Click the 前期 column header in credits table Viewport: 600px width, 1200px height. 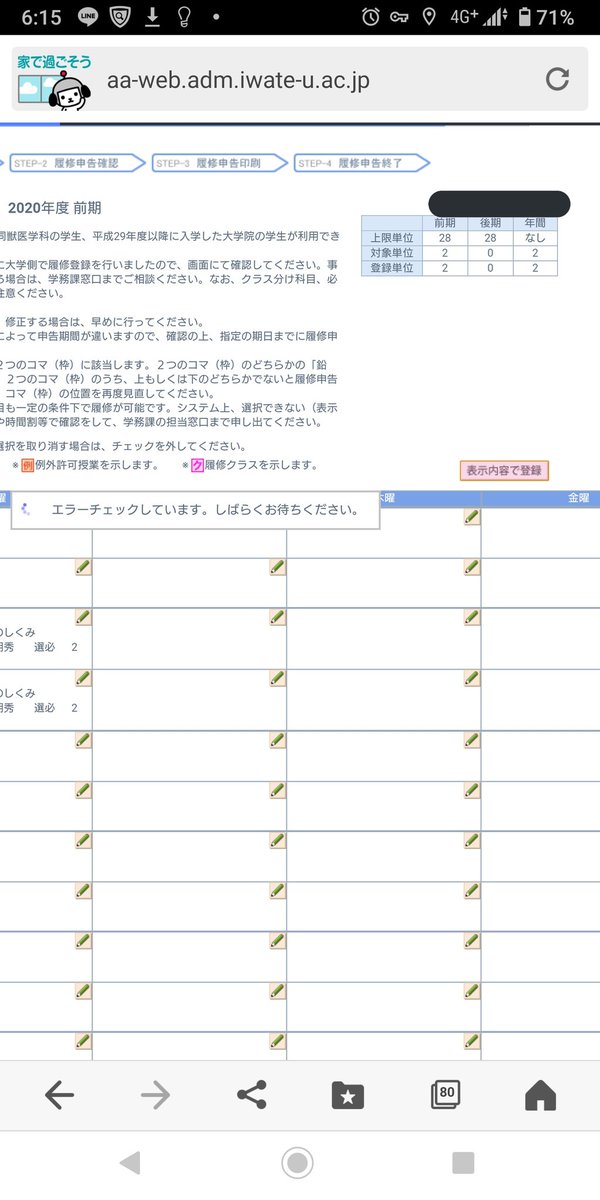(445, 224)
